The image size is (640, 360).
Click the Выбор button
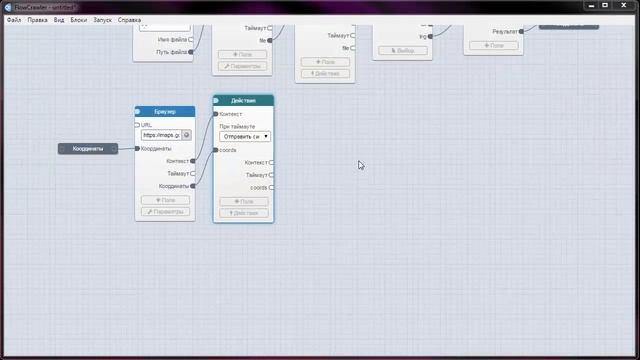(x=403, y=51)
